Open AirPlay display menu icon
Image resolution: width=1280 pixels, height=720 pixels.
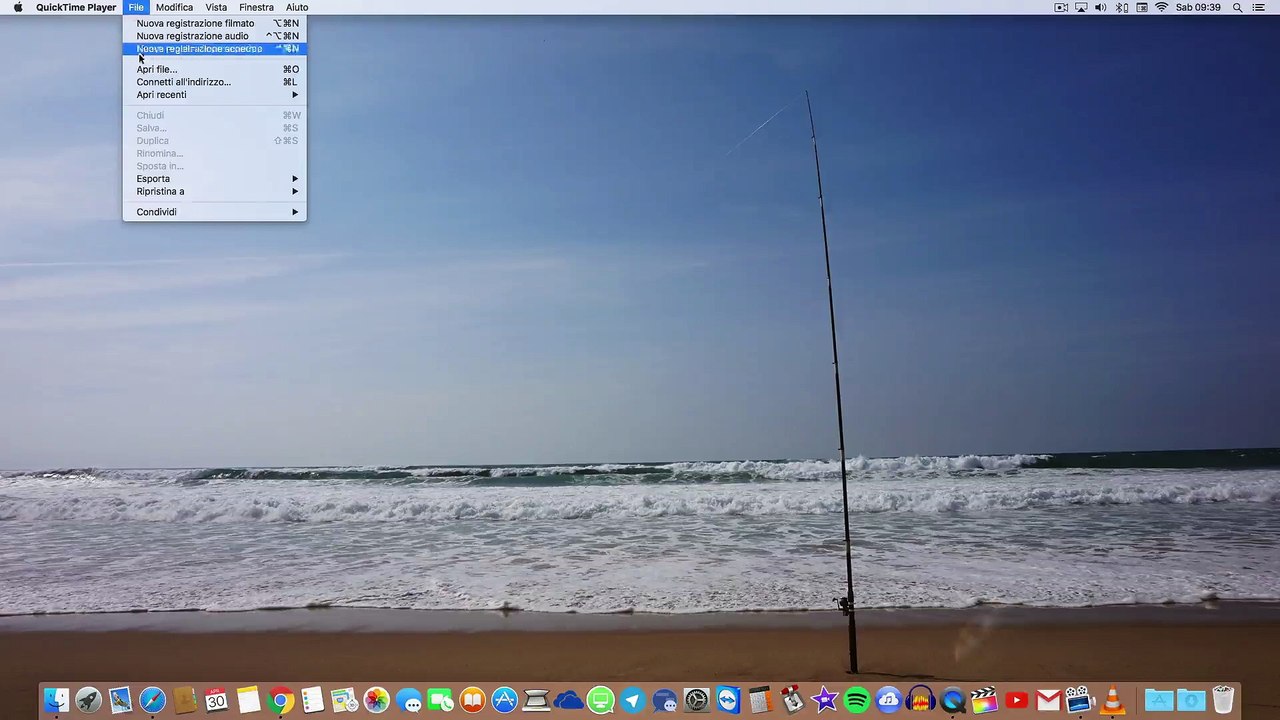tap(1081, 7)
